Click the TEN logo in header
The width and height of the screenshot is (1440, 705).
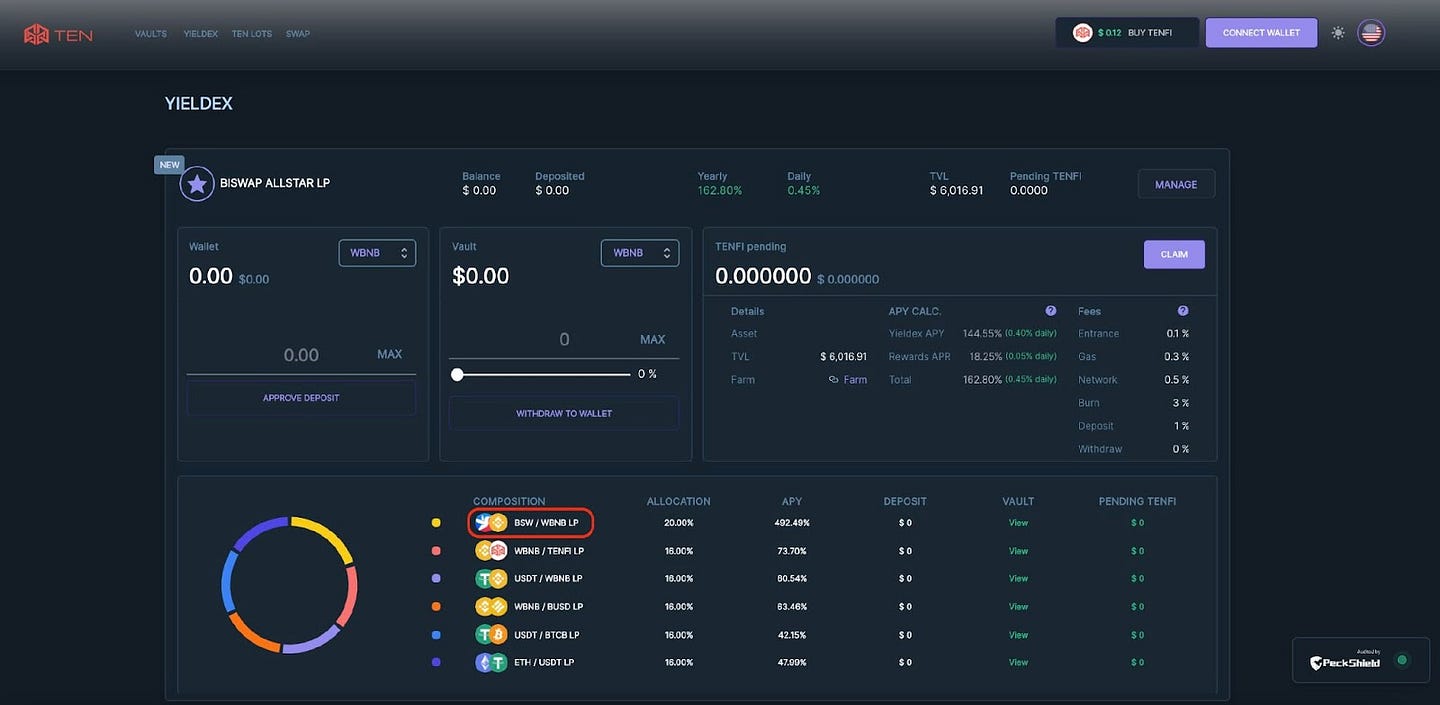pyautogui.click(x=58, y=34)
